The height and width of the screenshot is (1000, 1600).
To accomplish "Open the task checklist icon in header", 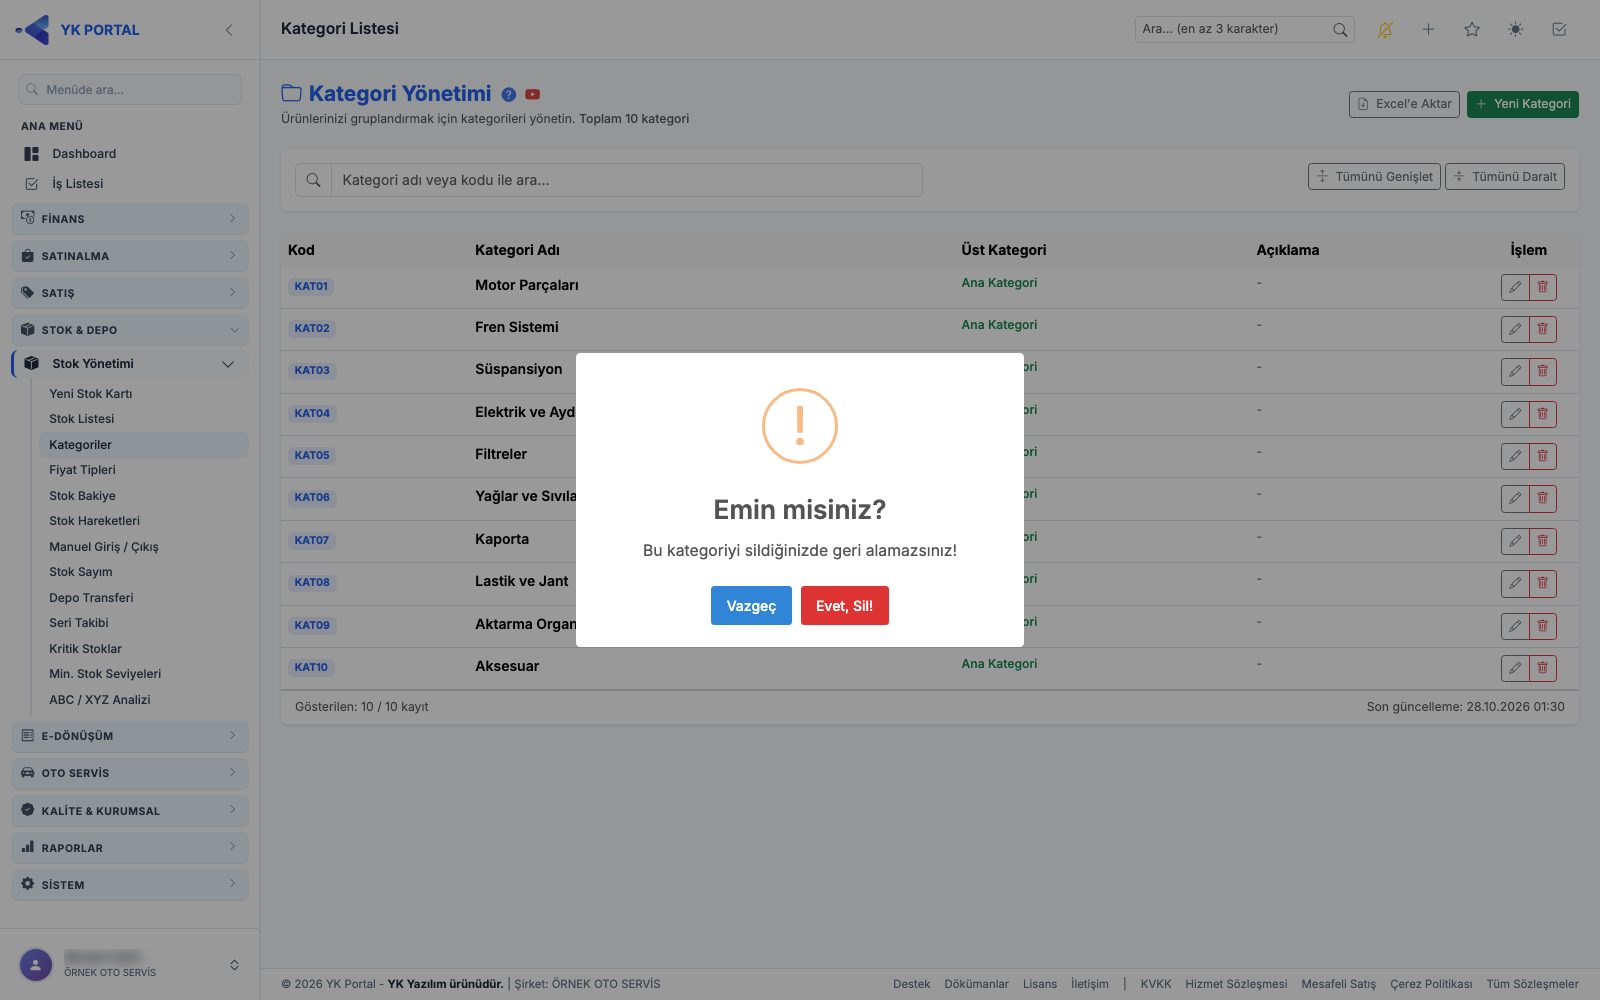I will pyautogui.click(x=1559, y=30).
